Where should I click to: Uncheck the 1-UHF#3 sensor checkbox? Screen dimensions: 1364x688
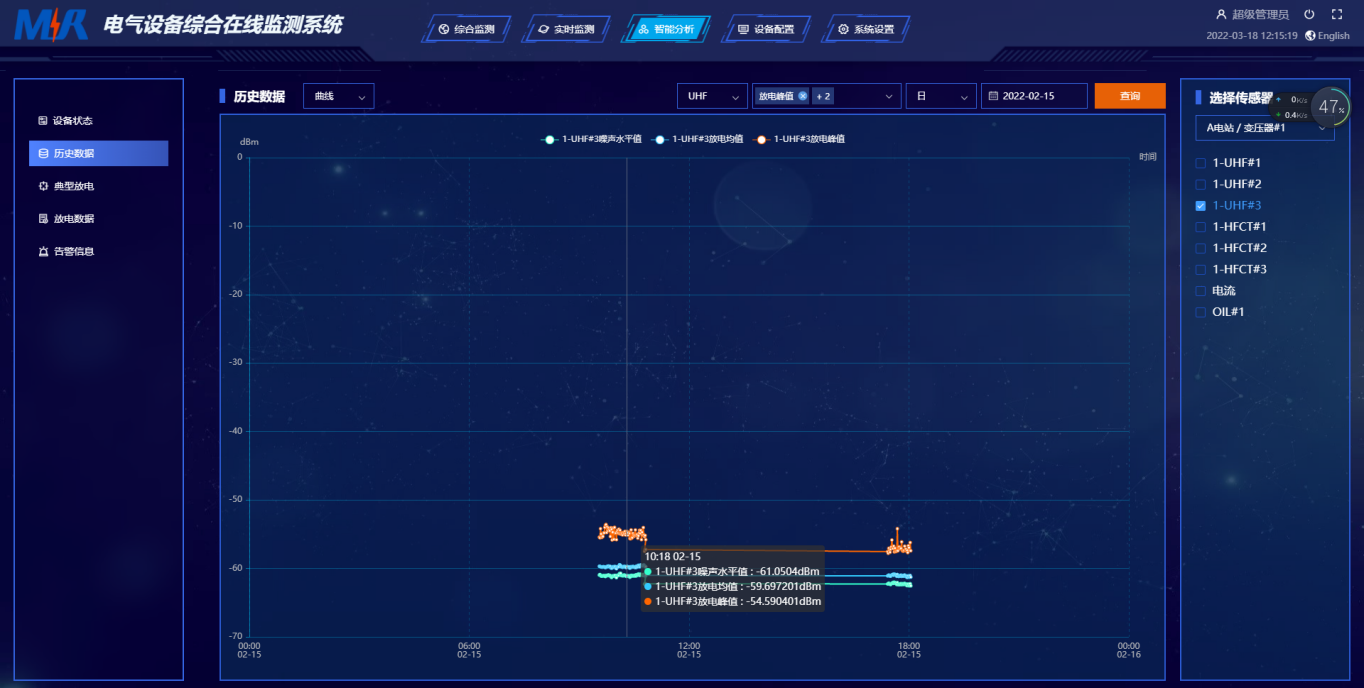[x=1201, y=206]
